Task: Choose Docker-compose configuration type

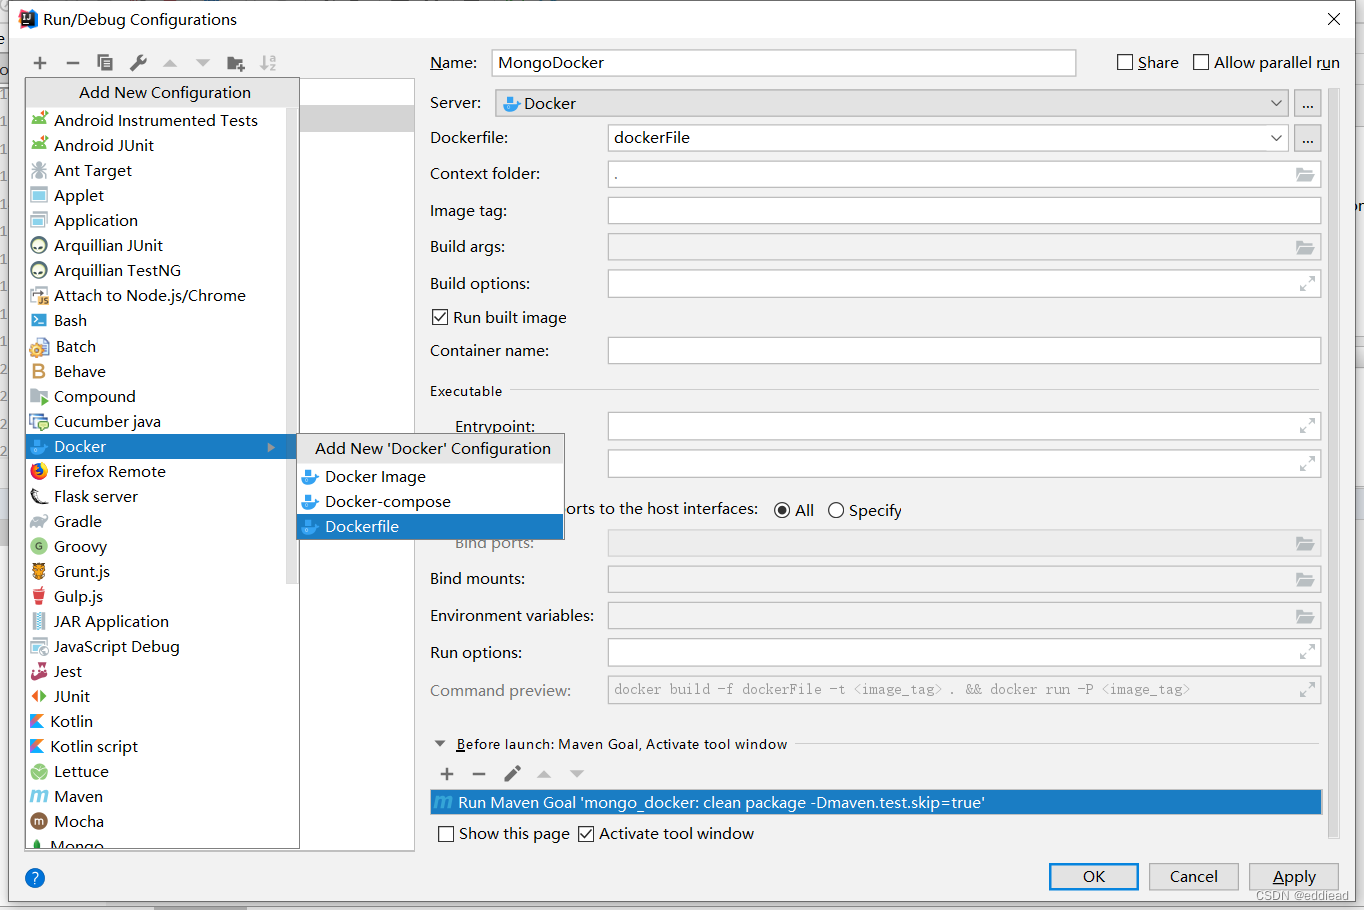Action: (431, 502)
